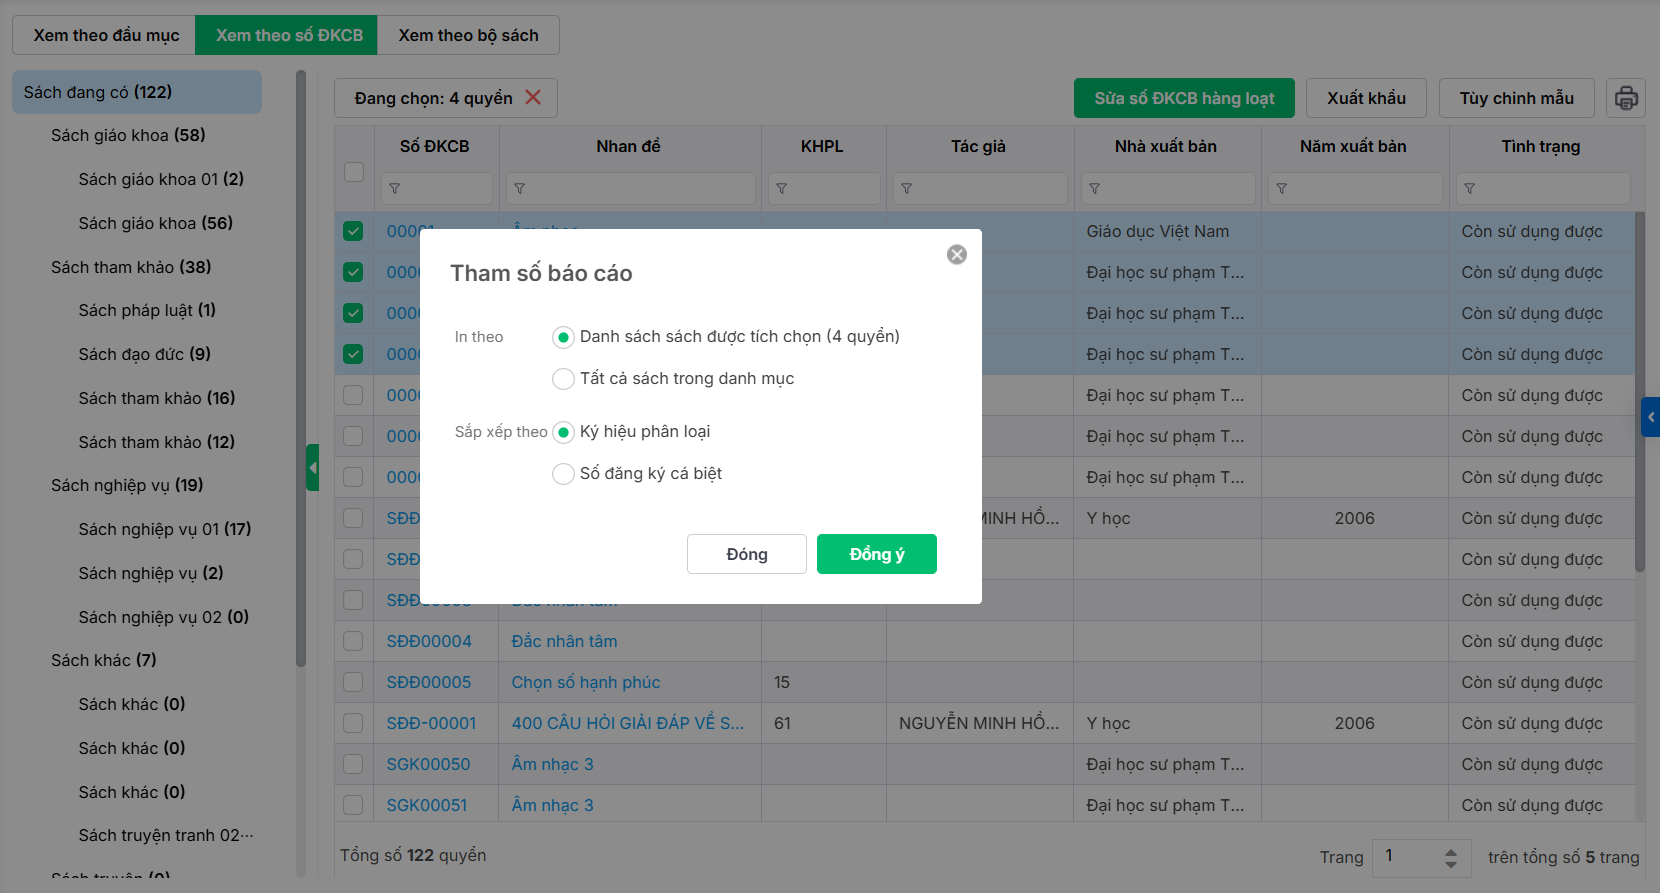Select 'Ký hiệu phân loại' sort option

click(564, 432)
